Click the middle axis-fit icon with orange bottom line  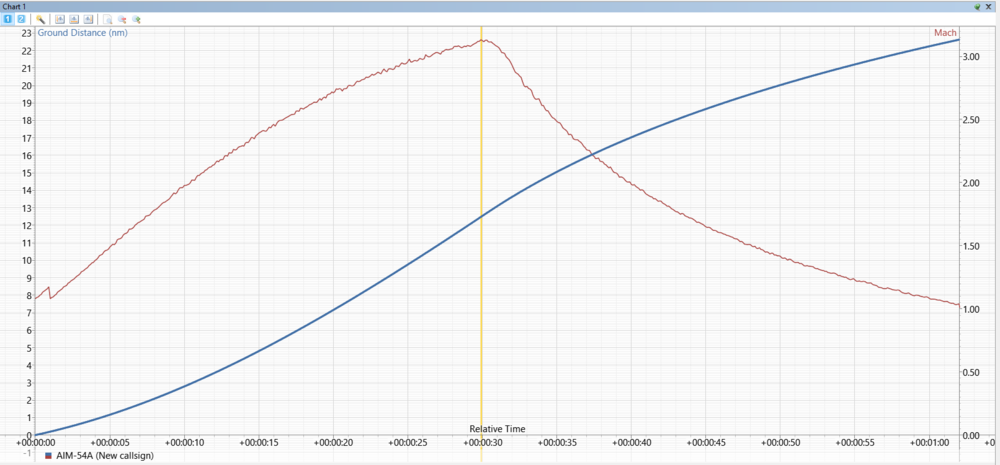pyautogui.click(x=74, y=19)
